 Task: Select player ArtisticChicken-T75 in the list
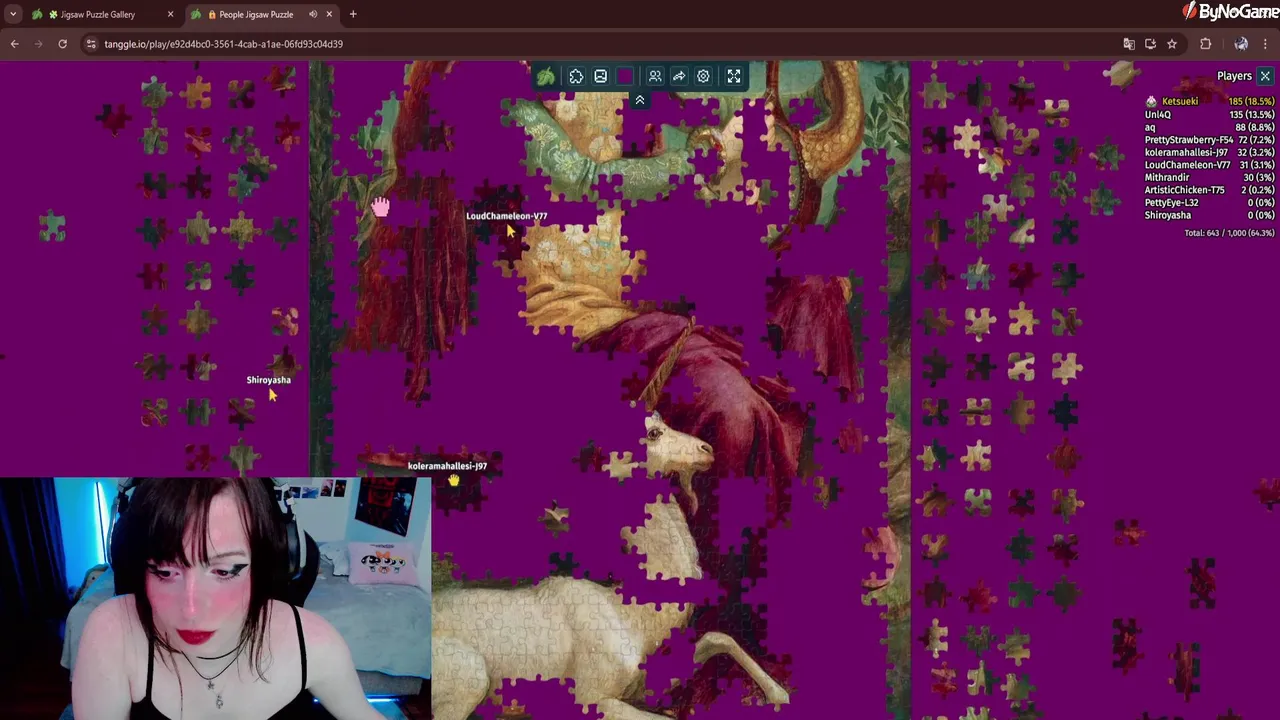1209,190
